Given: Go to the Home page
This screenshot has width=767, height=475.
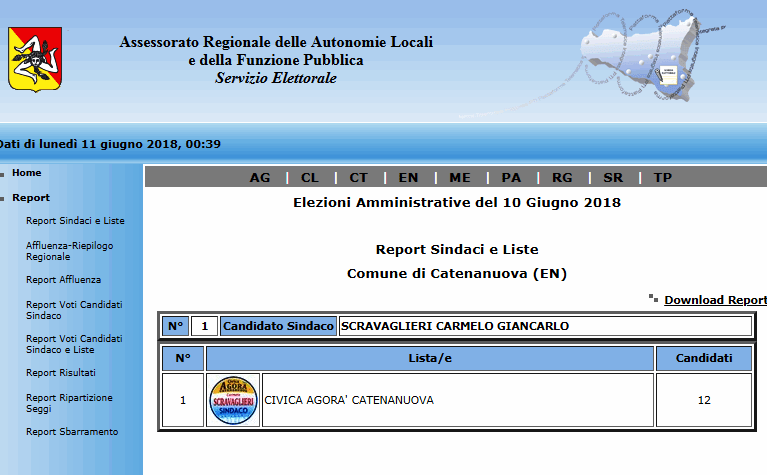Looking at the screenshot, I should click(27, 173).
